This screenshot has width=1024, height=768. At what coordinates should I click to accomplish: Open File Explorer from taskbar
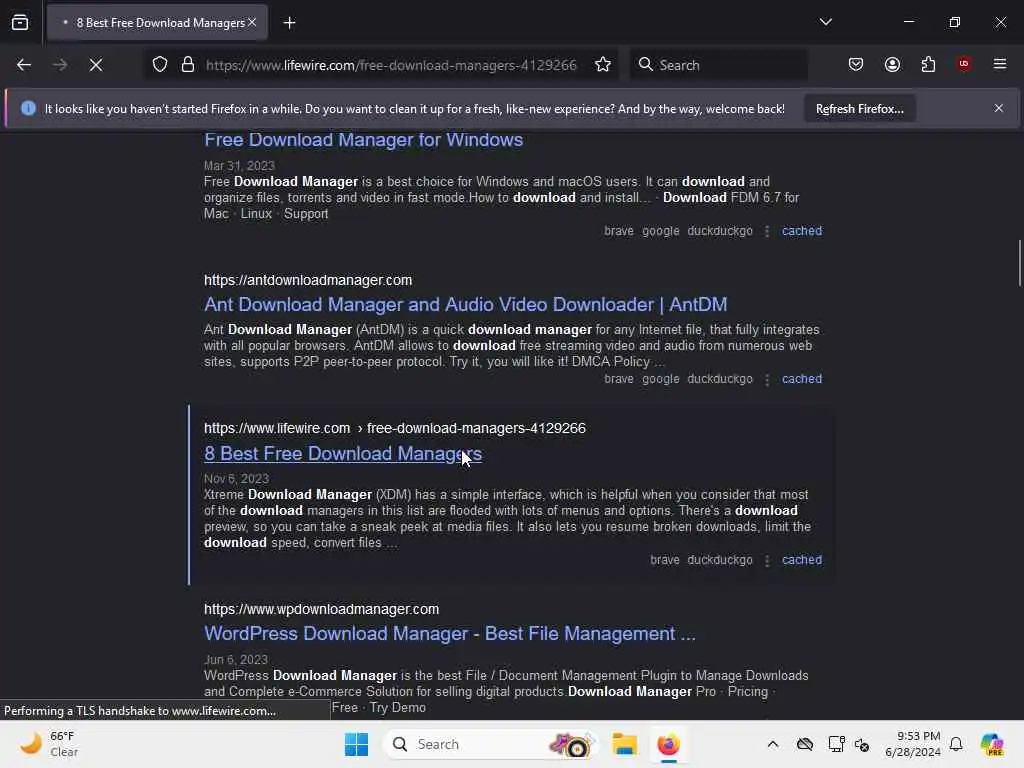[624, 744]
